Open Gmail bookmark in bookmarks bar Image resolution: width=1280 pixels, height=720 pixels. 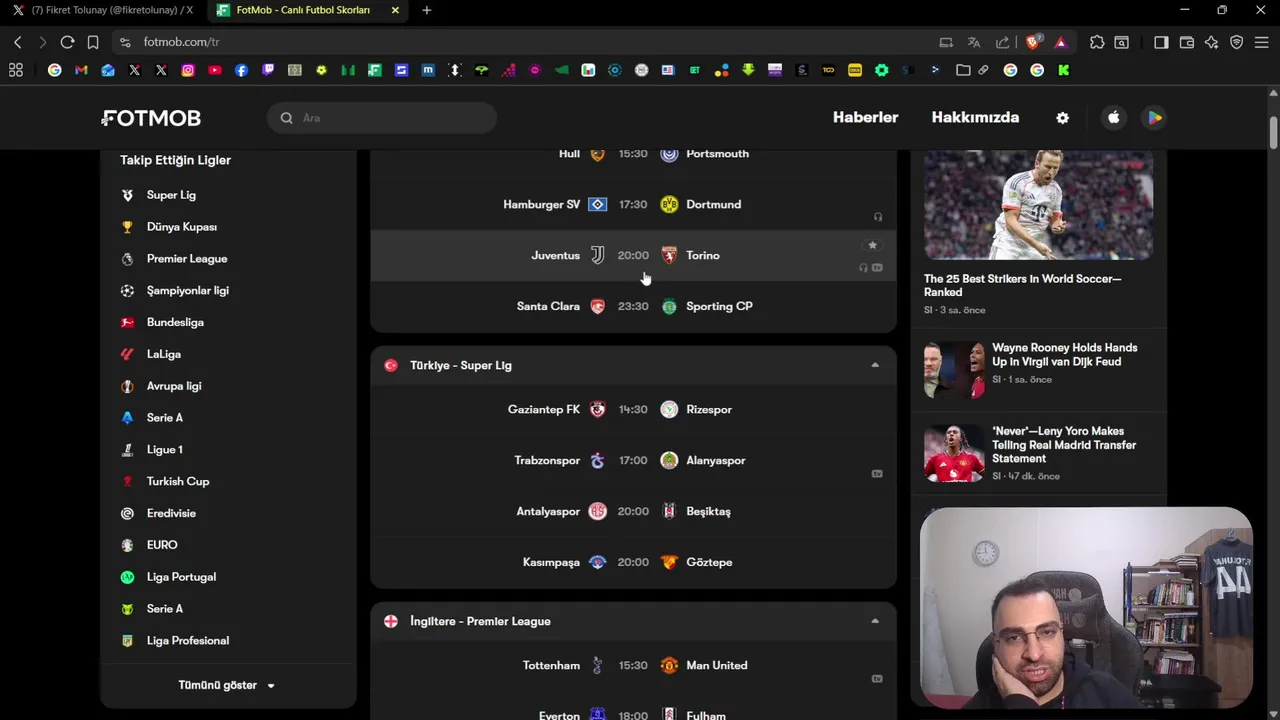point(81,70)
